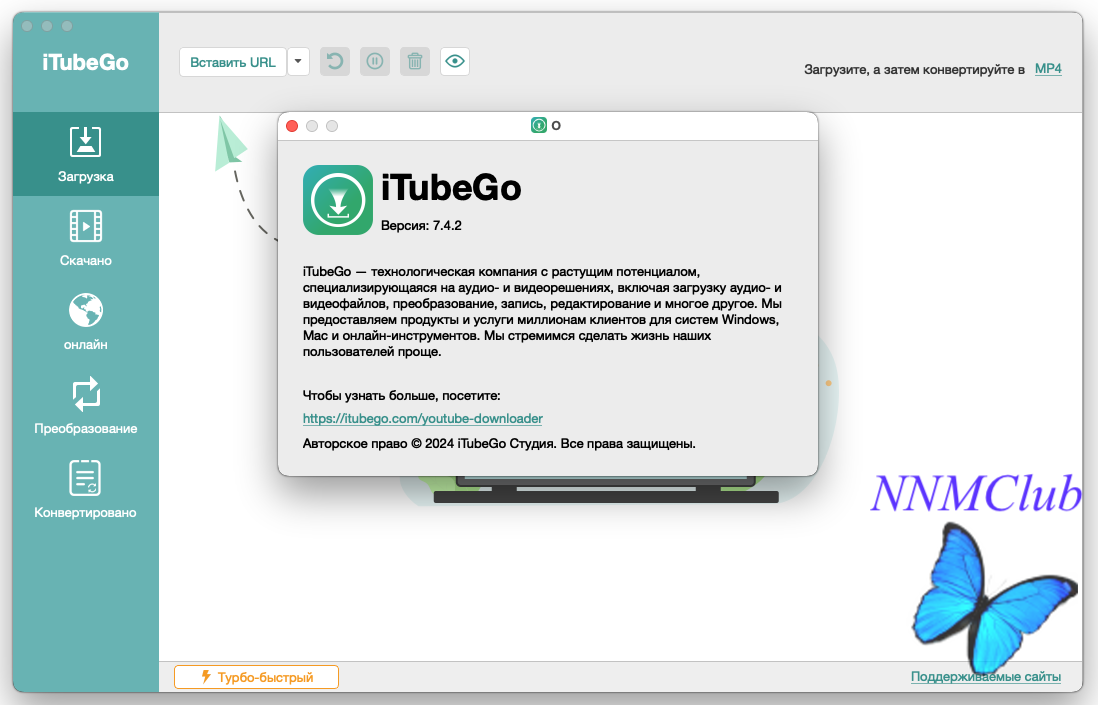The width and height of the screenshot is (1098, 705).
Task: Click the pause all downloads icon
Action: pos(375,62)
